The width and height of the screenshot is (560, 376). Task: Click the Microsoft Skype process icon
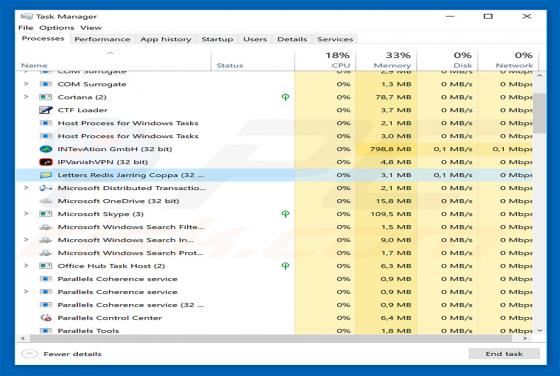[x=46, y=214]
